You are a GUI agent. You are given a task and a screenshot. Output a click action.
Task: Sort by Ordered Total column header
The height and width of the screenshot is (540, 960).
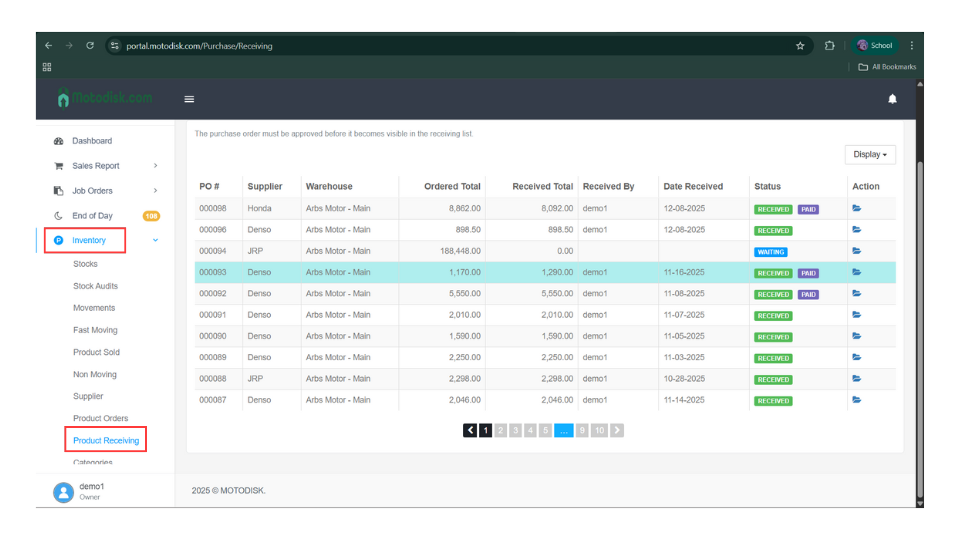click(x=452, y=186)
